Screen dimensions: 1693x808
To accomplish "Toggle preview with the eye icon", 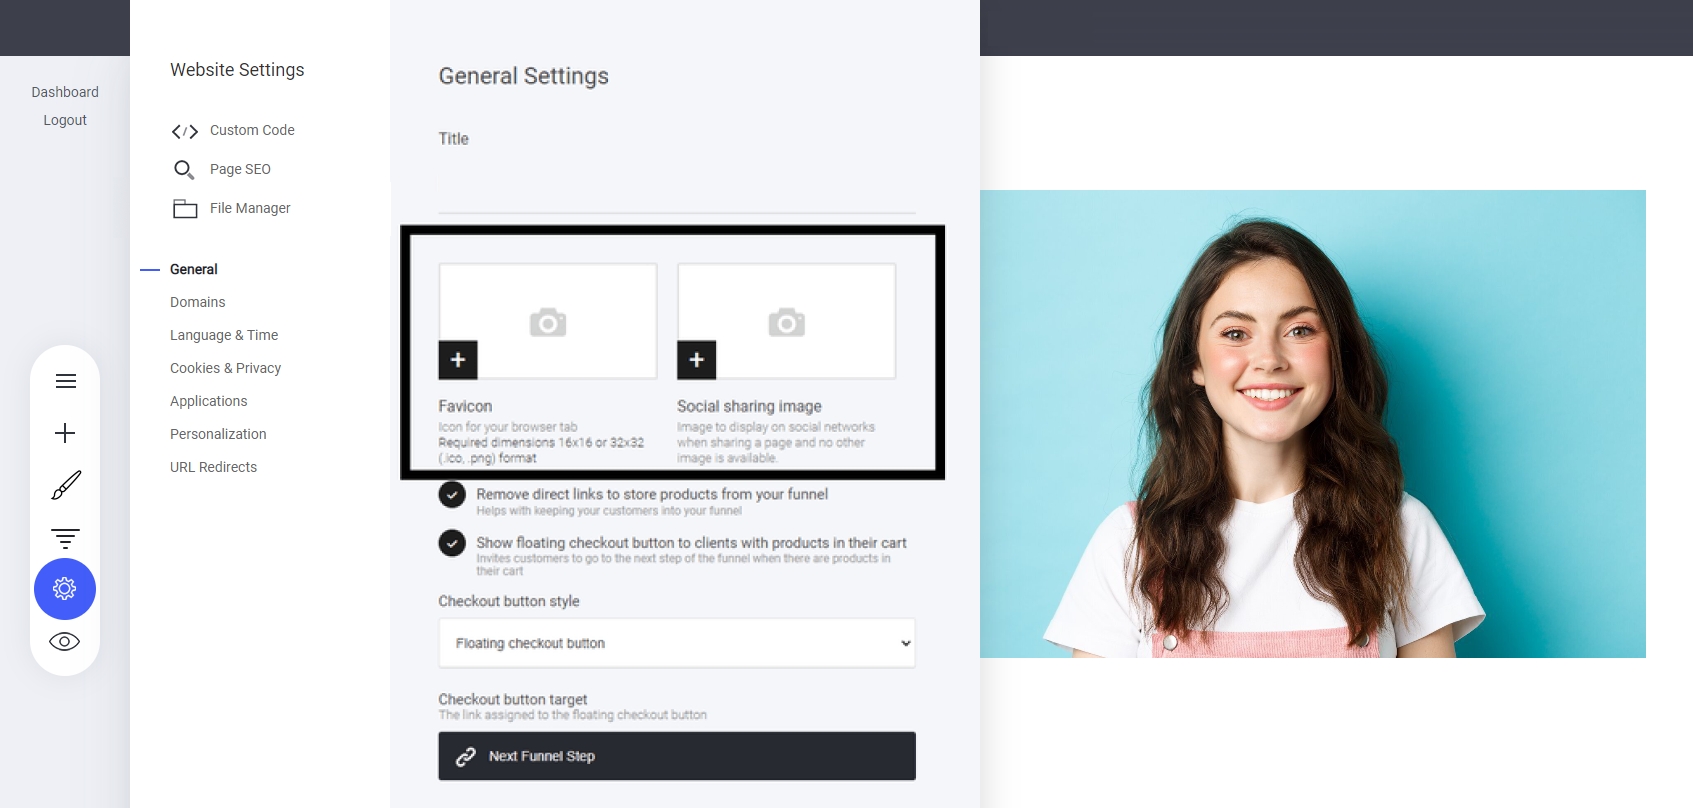I will [65, 642].
